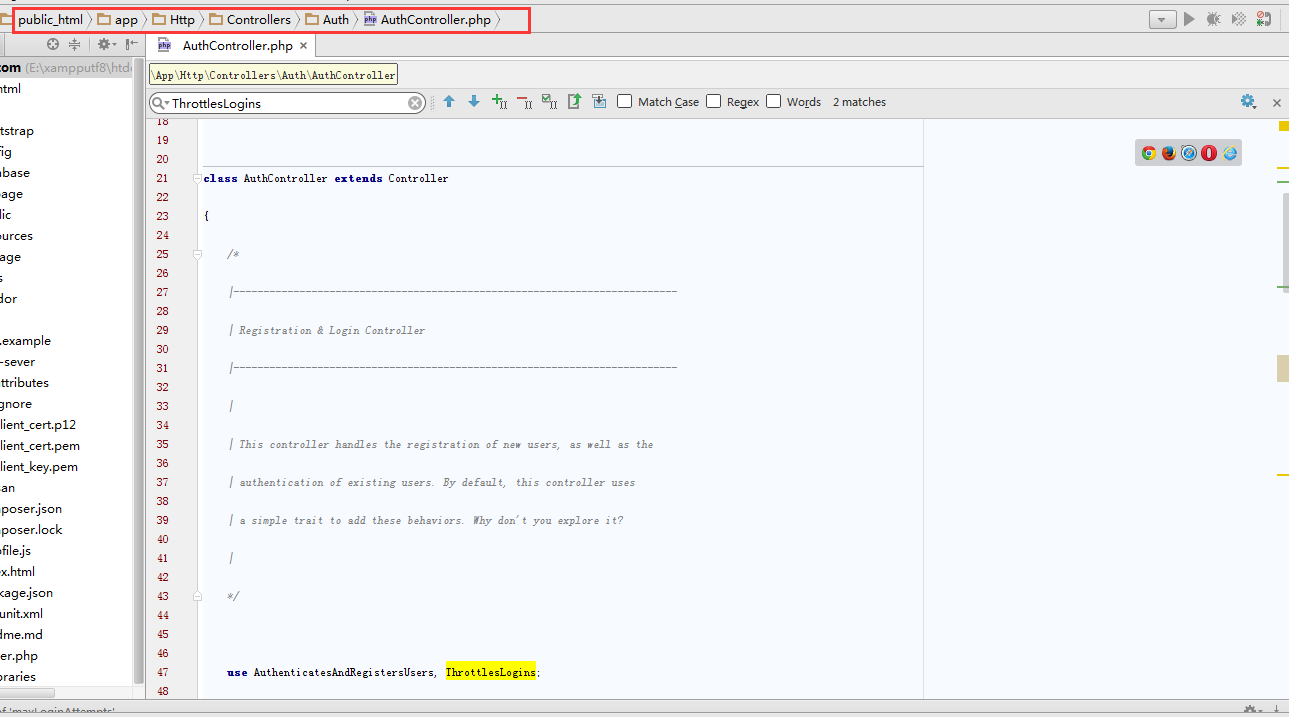Image resolution: width=1289 pixels, height=717 pixels.
Task: Collapse the comment block fold at line 25
Action: pos(197,254)
